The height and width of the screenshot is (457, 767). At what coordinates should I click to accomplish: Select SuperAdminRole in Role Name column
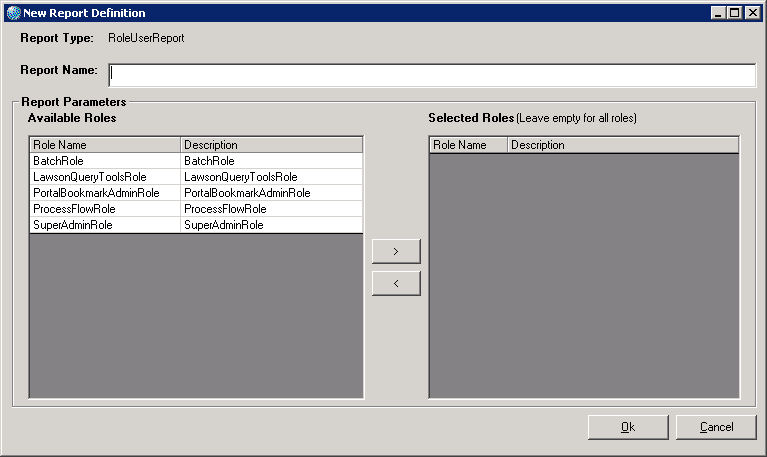tap(105, 225)
